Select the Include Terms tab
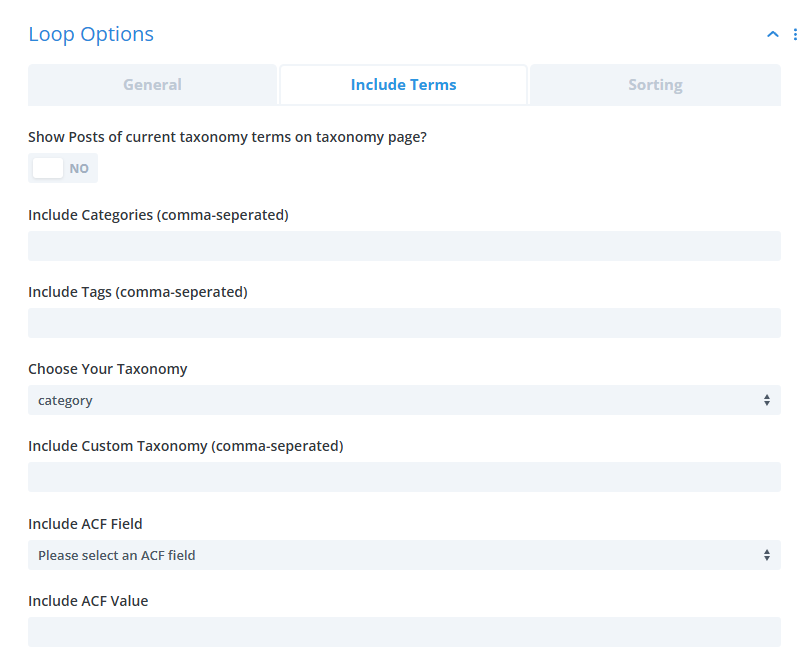The height and width of the screenshot is (656, 810). (403, 84)
